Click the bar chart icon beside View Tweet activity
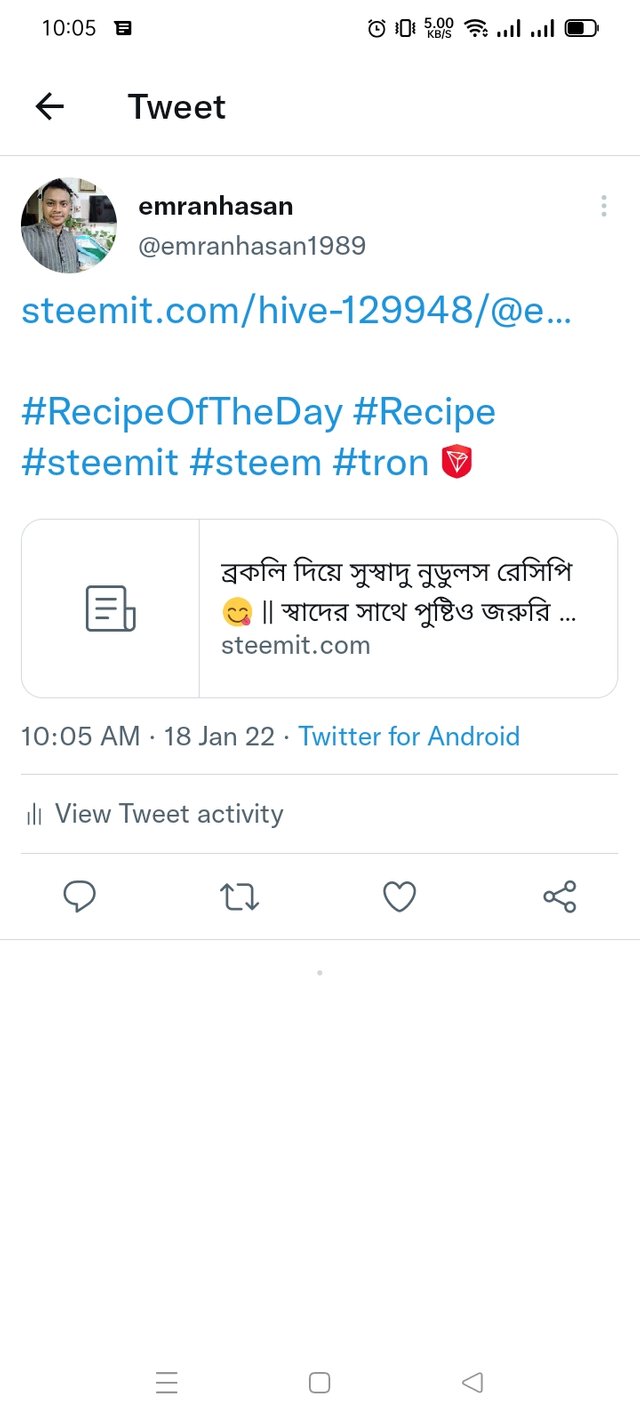Screen dimensions: 640x1422 pyautogui.click(x=33, y=814)
